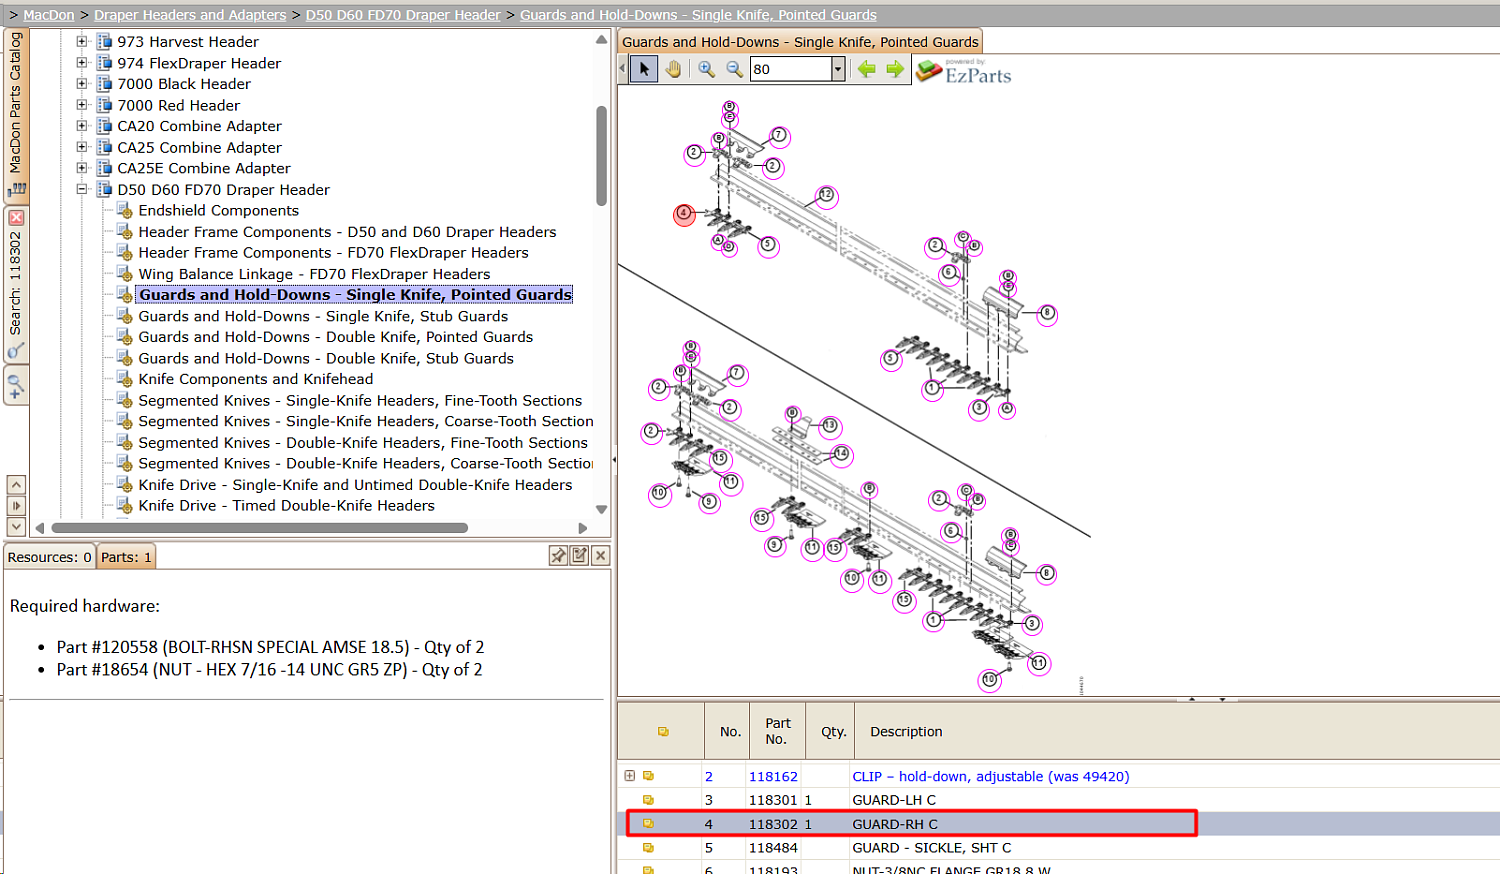The height and width of the screenshot is (874, 1500).
Task: Switch to the Resources: 0 tab
Action: click(x=50, y=557)
